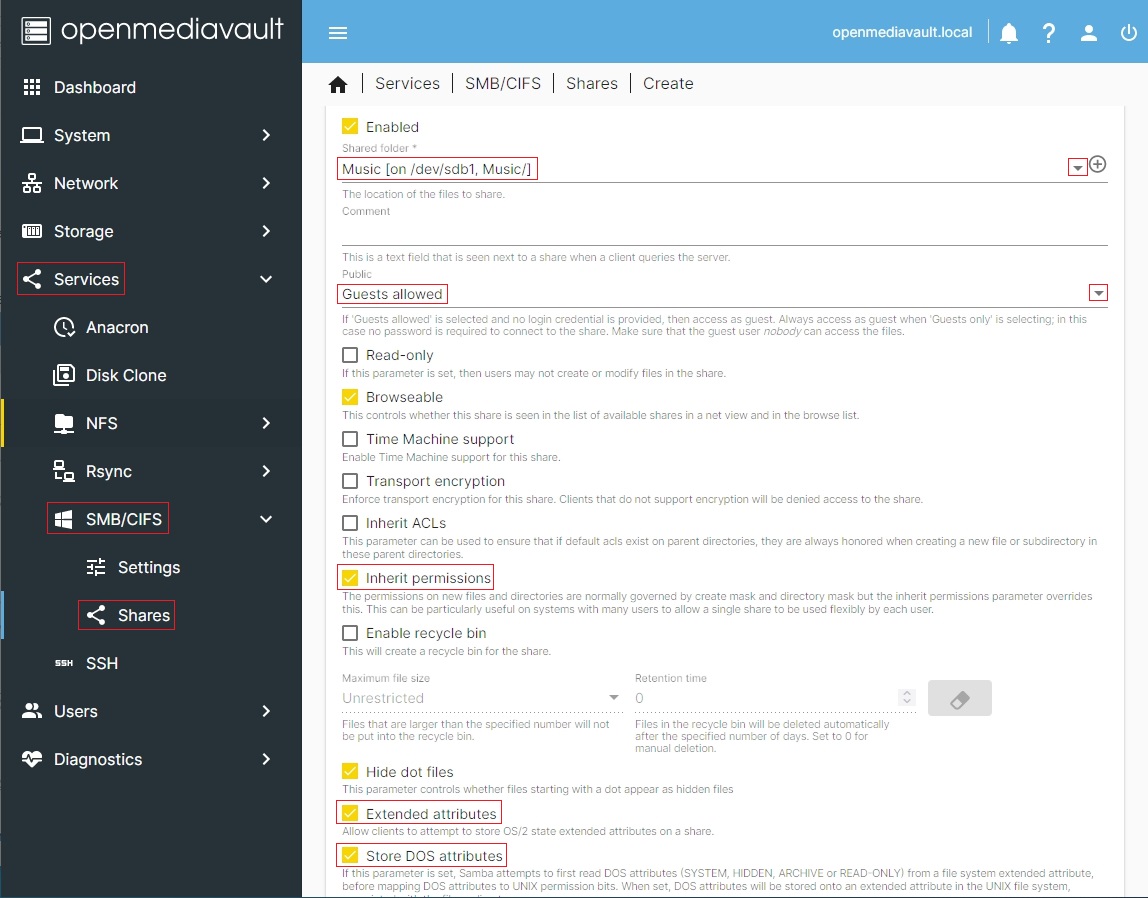Click the help question mark icon
The width and height of the screenshot is (1148, 898).
(x=1048, y=33)
